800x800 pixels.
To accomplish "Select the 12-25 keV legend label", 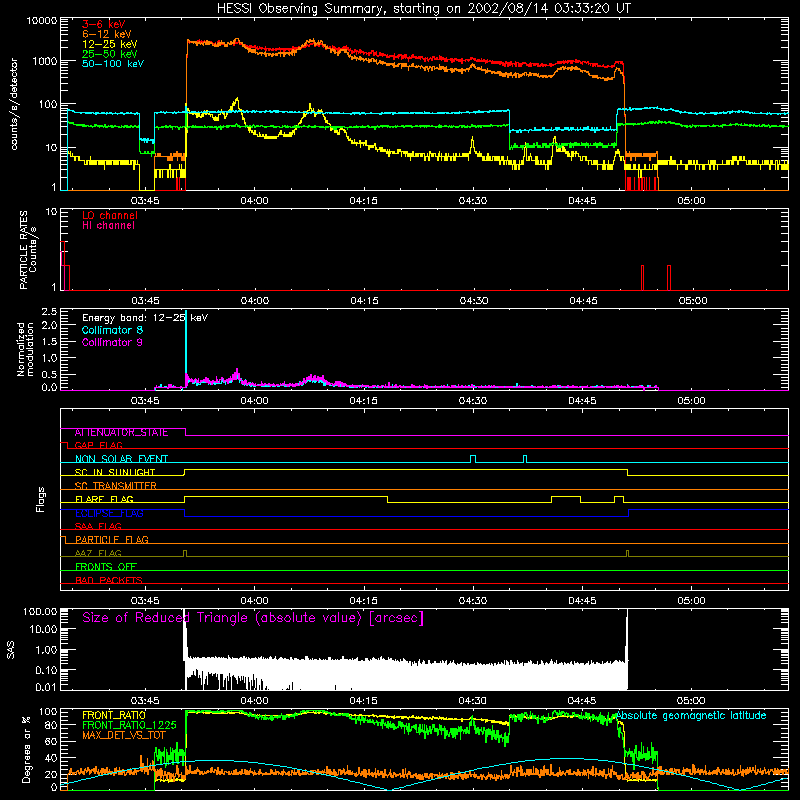I will pos(110,44).
